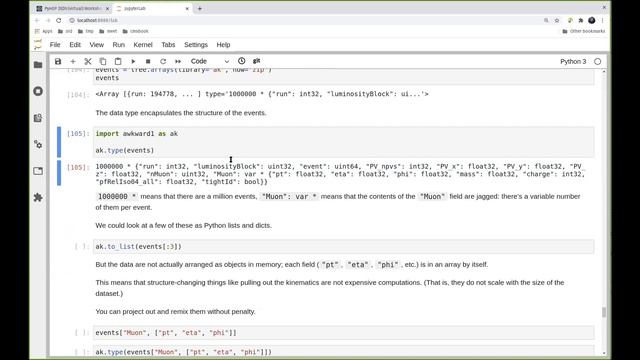
Task: Insert a new cell with the plus icon
Action: (73, 61)
